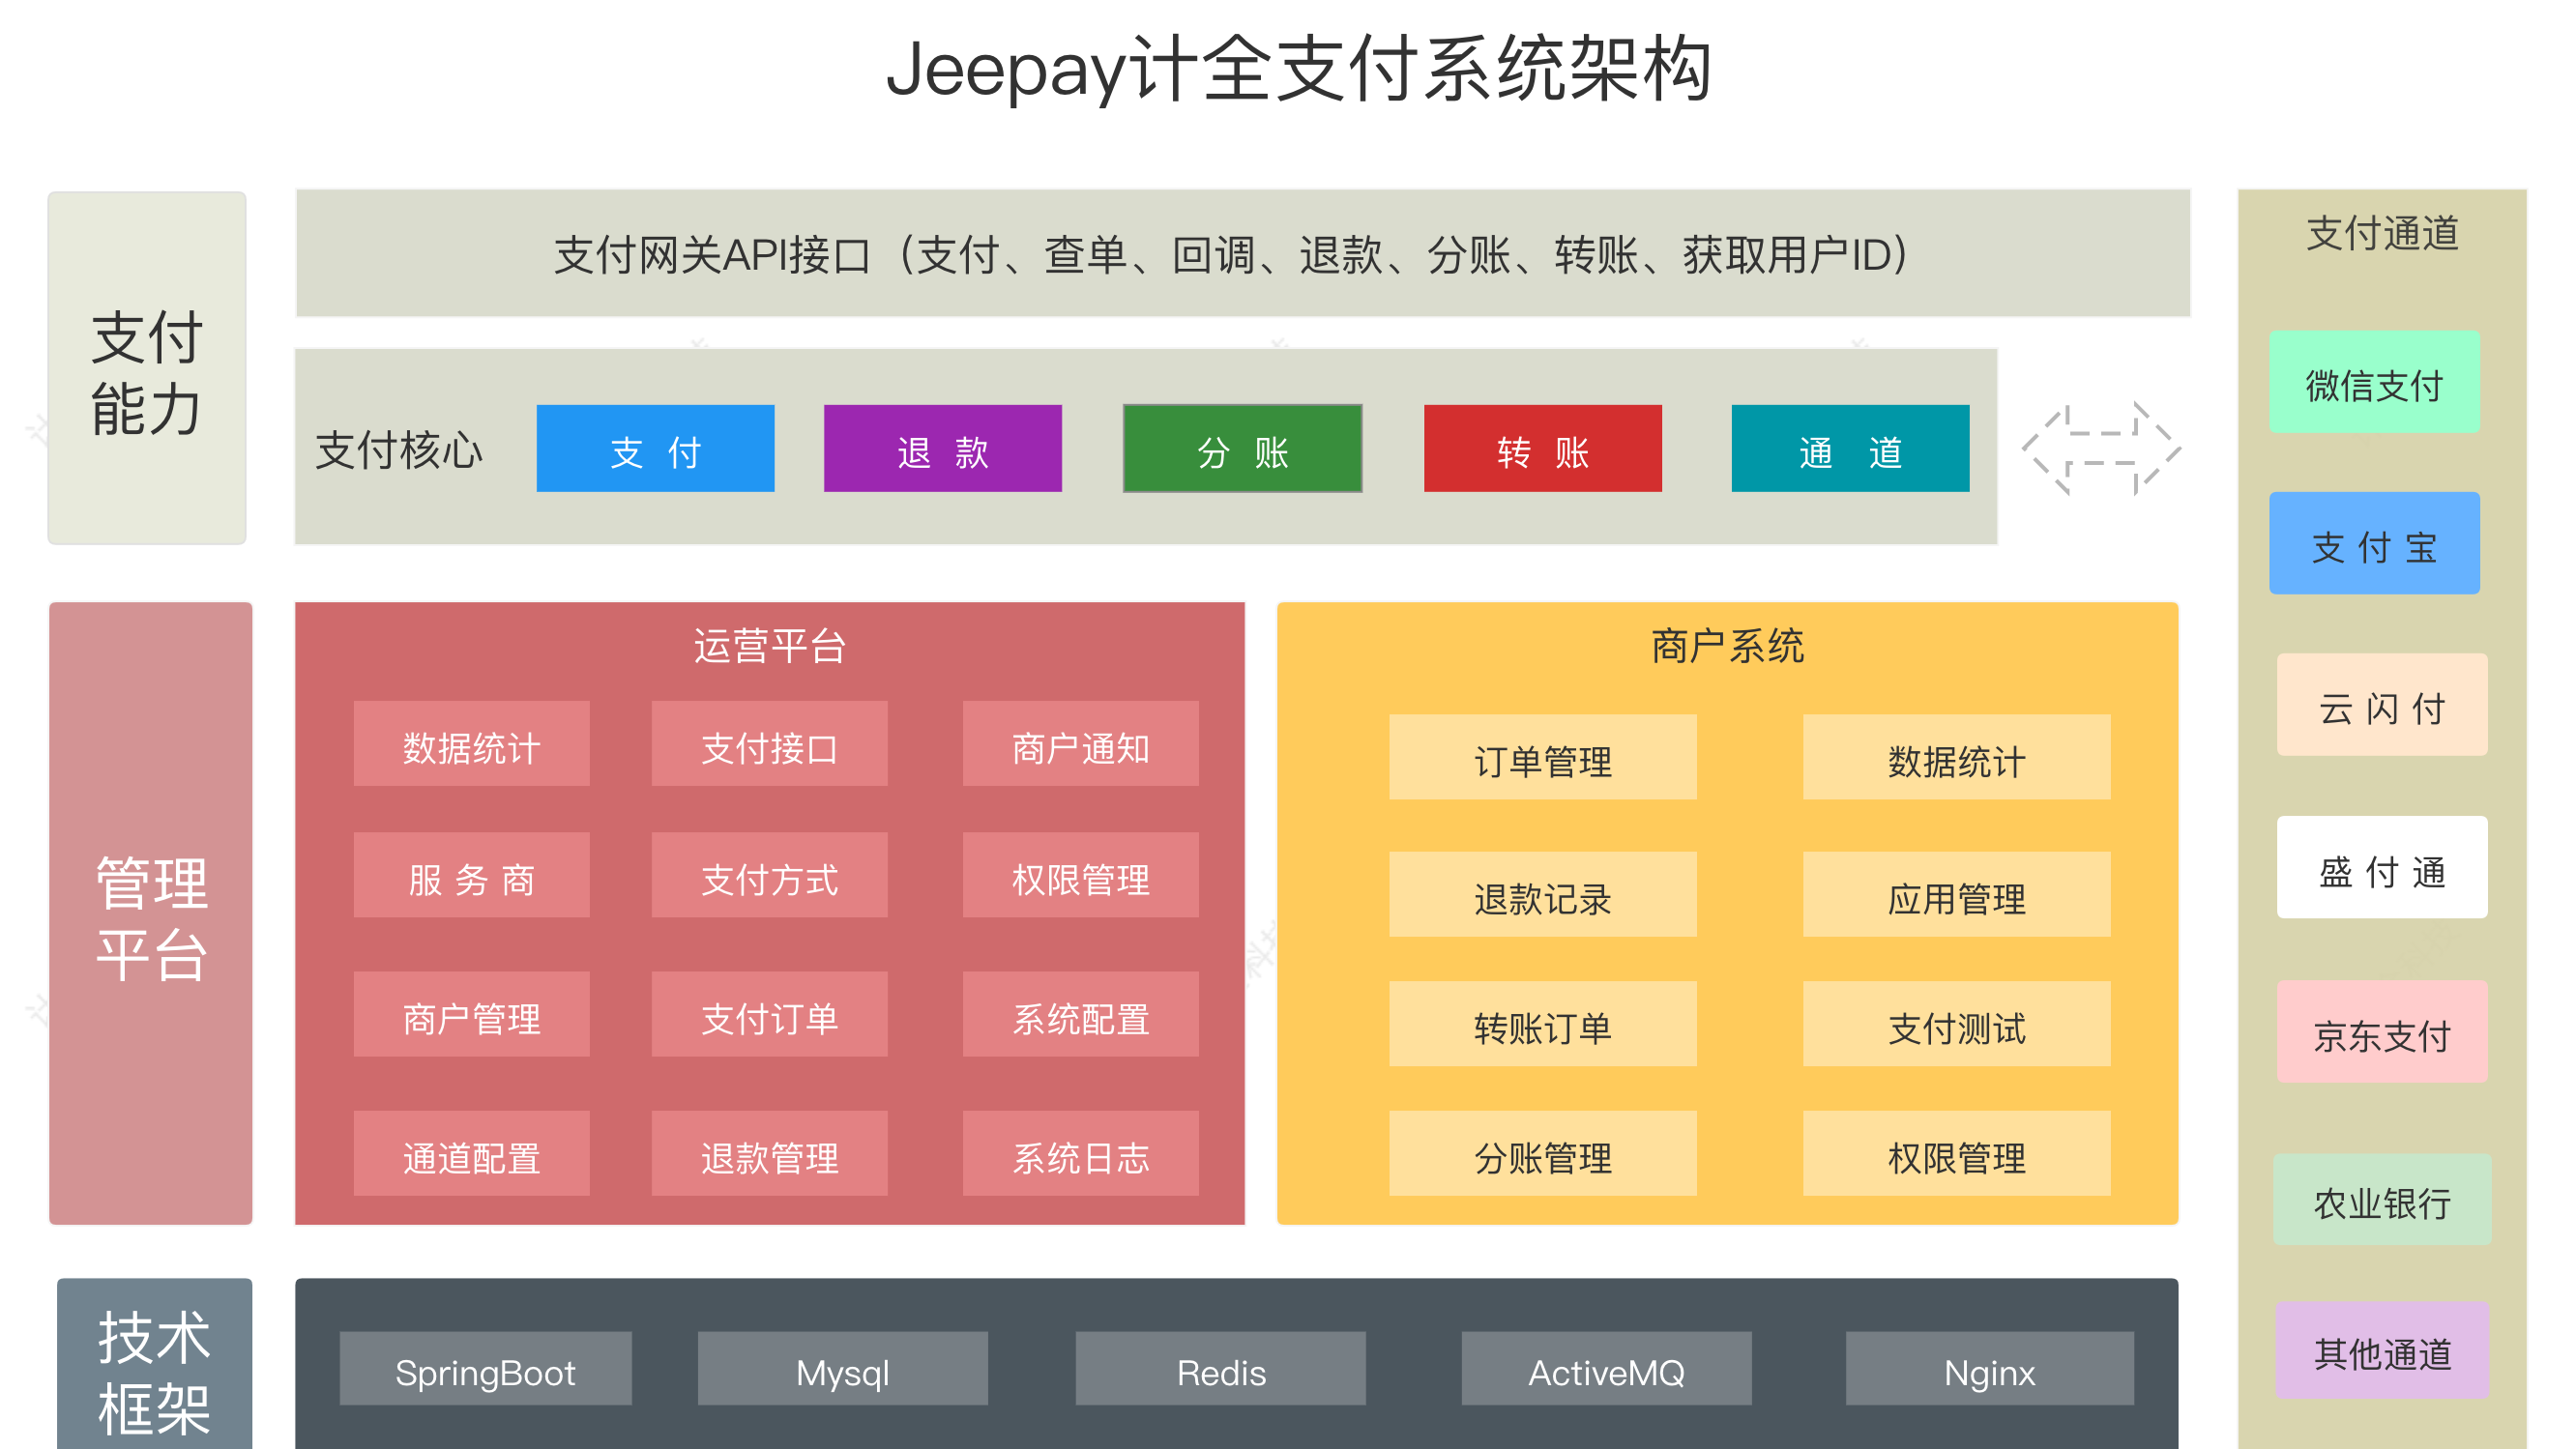The height and width of the screenshot is (1449, 2576).
Task: Open the 退款记录 box
Action: tap(1542, 894)
